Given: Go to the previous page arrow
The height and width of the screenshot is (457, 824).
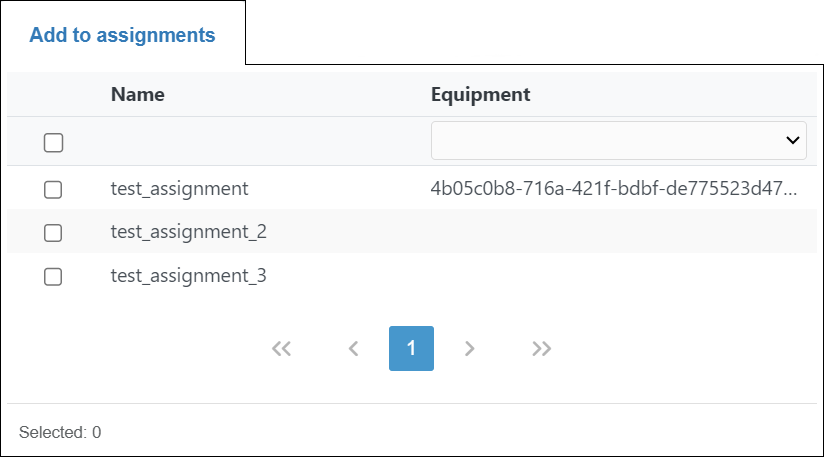Looking at the screenshot, I should click(x=353, y=349).
